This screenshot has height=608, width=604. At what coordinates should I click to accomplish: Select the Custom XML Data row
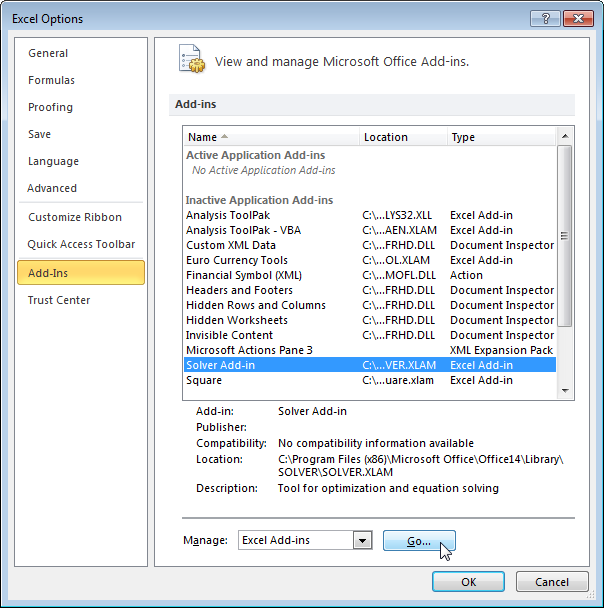(370, 245)
